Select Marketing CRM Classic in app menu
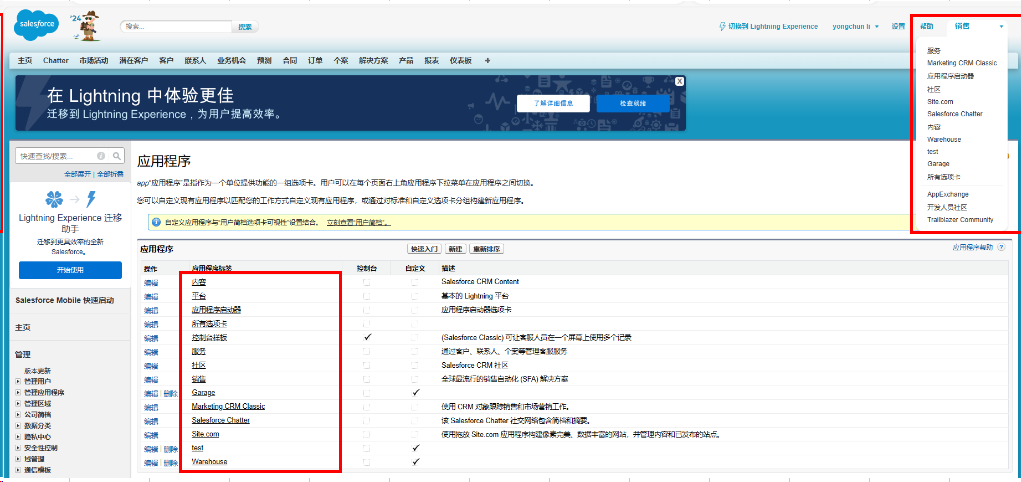Viewport: 1021px width, 482px height. pyautogui.click(x=962, y=63)
